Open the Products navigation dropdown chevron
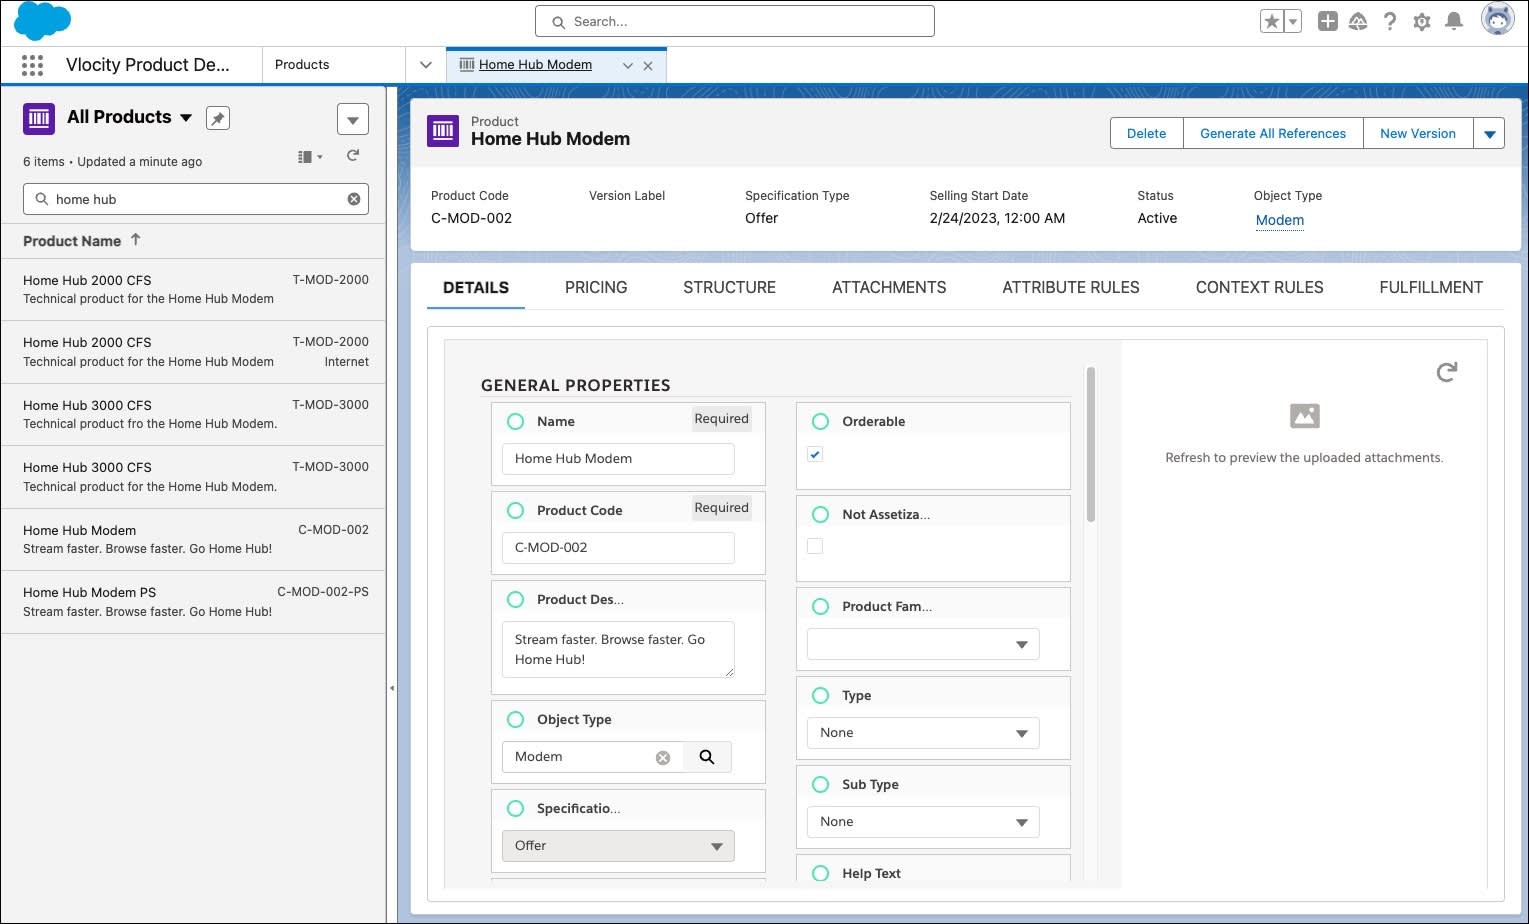Image resolution: width=1529 pixels, height=924 pixels. pyautogui.click(x=426, y=65)
